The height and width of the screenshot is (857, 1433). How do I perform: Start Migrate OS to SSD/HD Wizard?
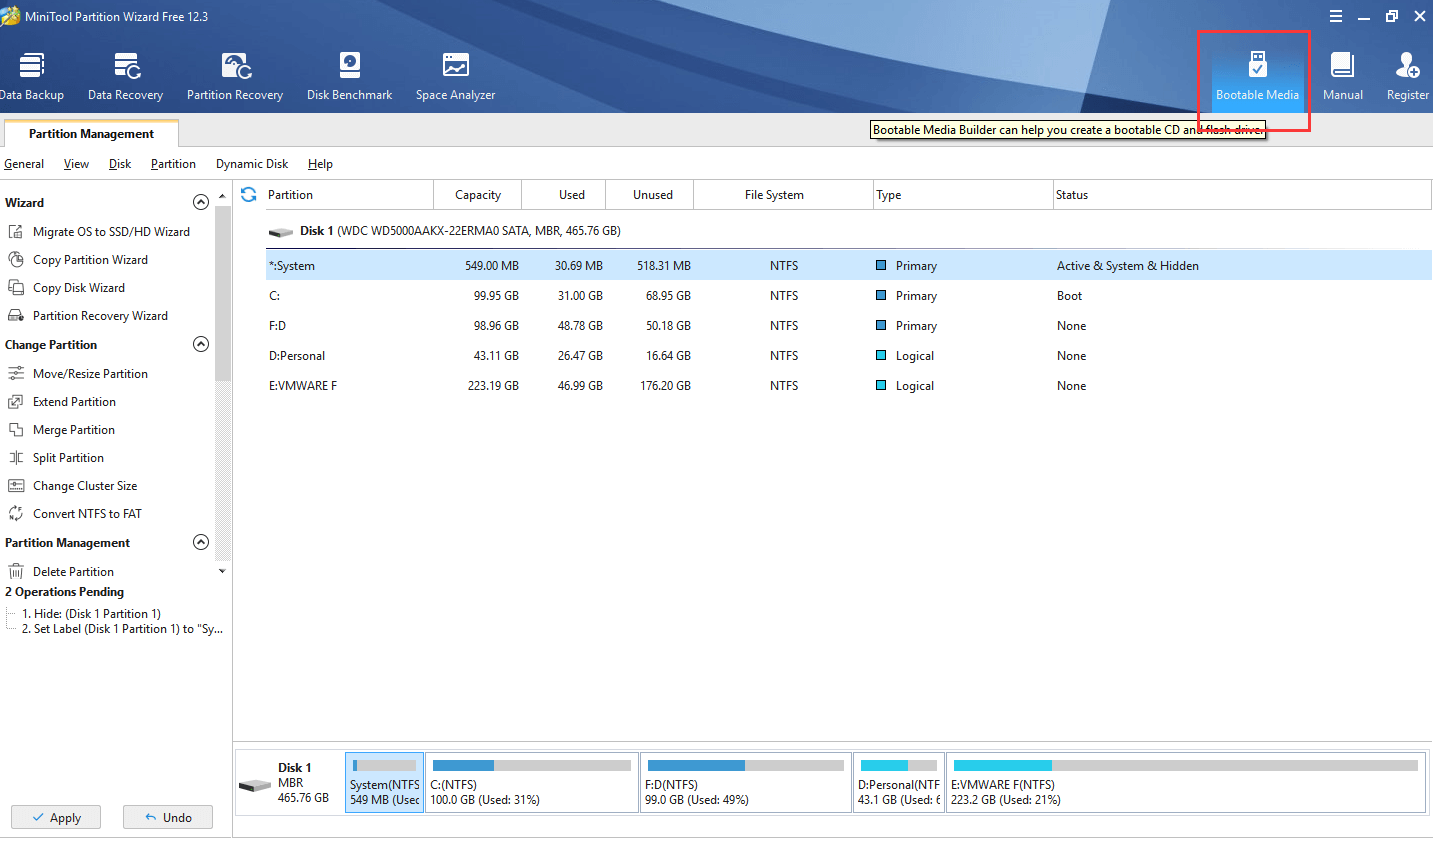tap(99, 232)
